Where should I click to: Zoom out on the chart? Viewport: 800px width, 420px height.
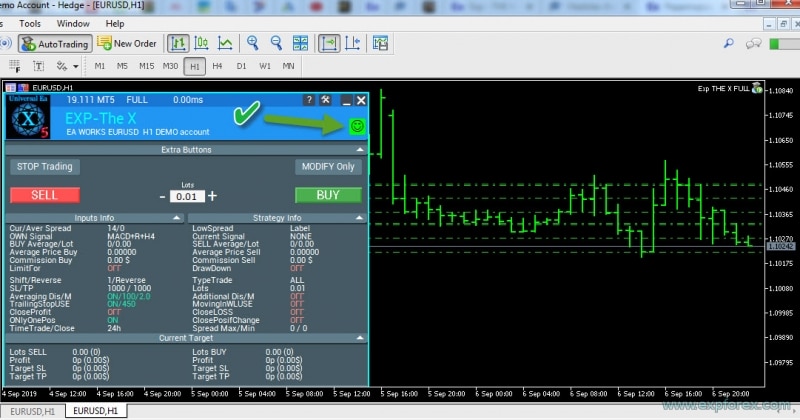tap(276, 44)
